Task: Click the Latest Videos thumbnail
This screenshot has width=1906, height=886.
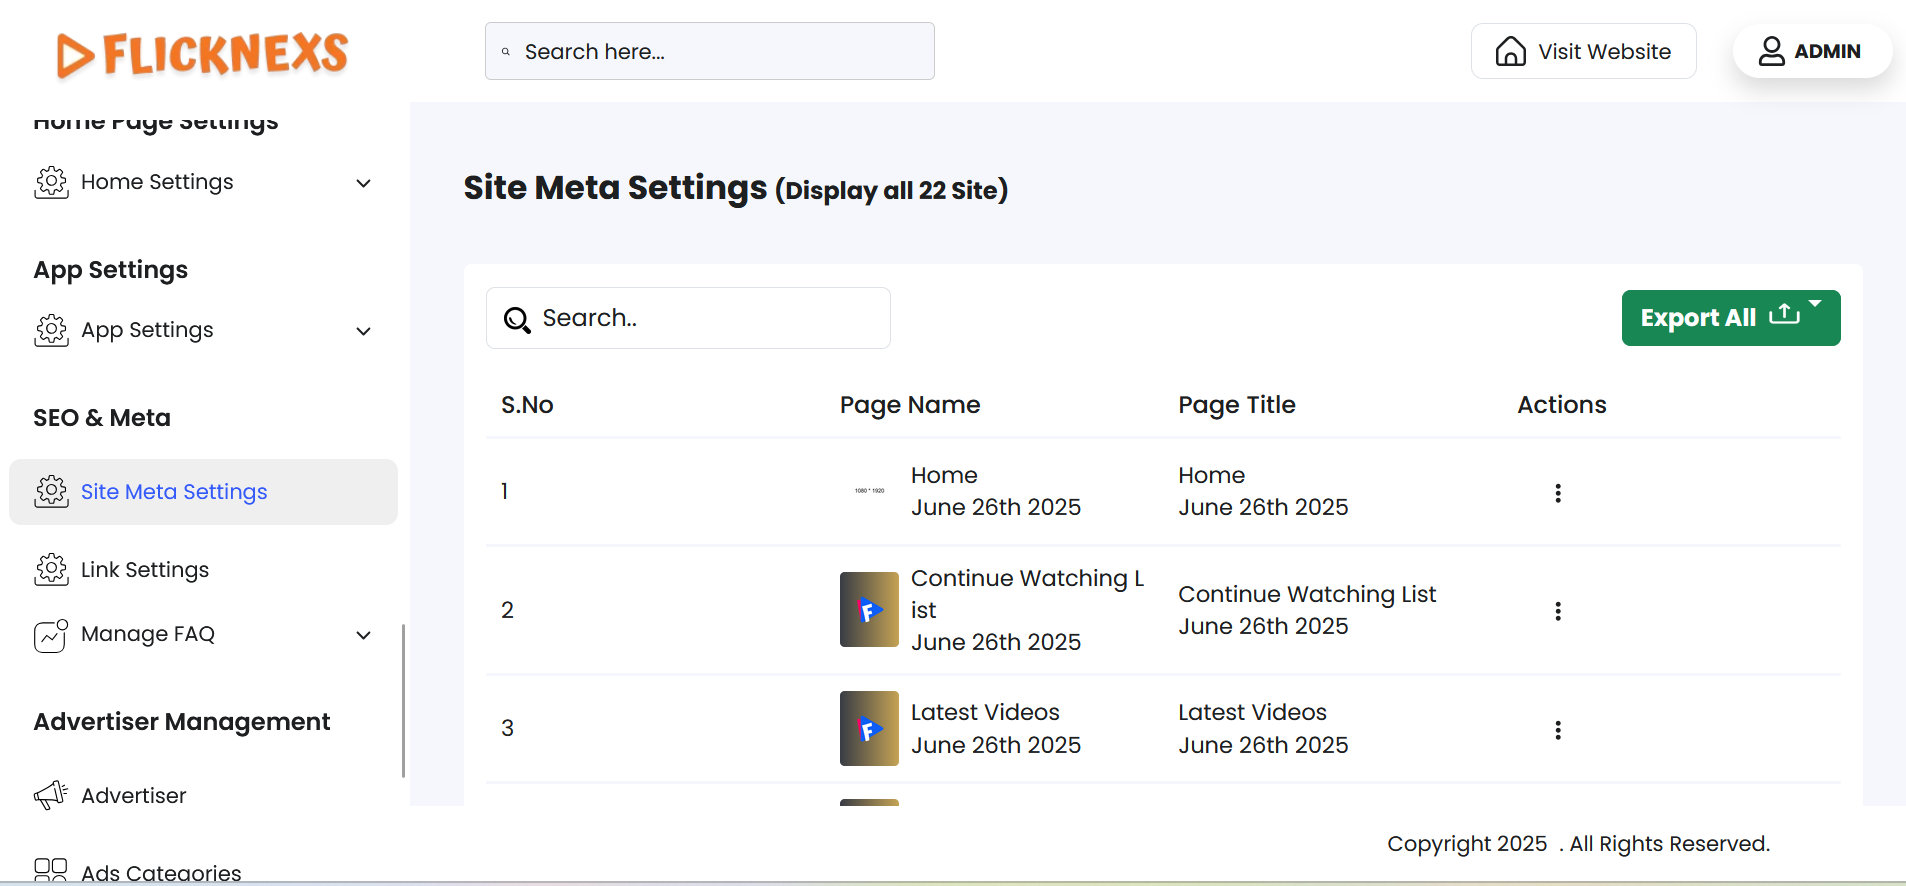Action: tap(869, 728)
